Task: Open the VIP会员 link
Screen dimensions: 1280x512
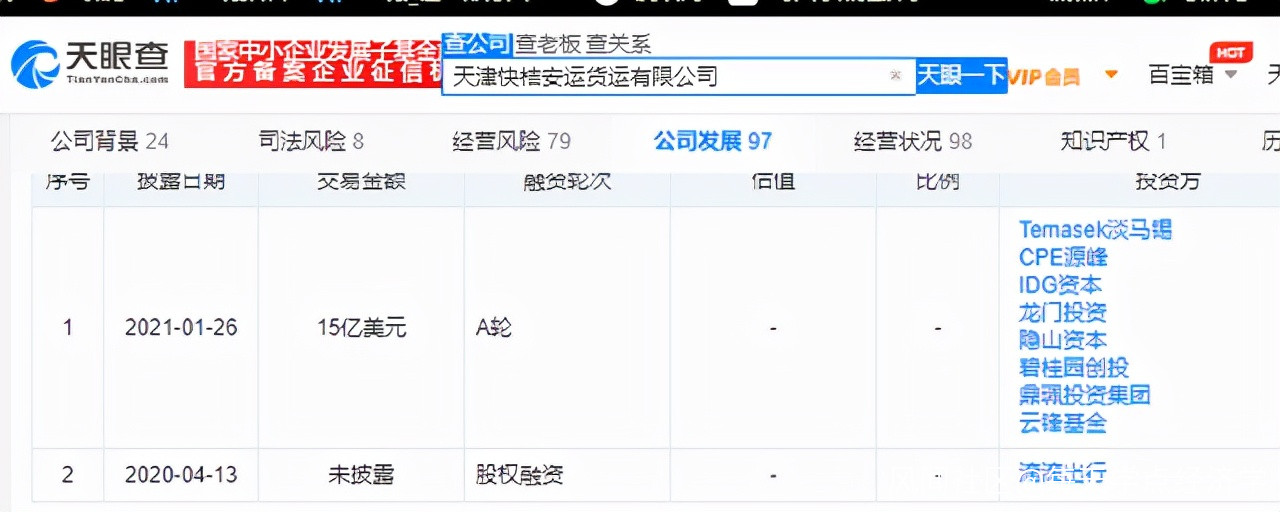Action: tap(1044, 76)
